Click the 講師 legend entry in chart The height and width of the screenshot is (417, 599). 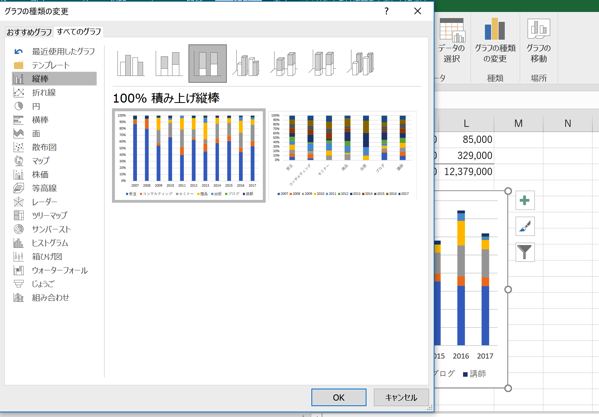tap(474, 374)
